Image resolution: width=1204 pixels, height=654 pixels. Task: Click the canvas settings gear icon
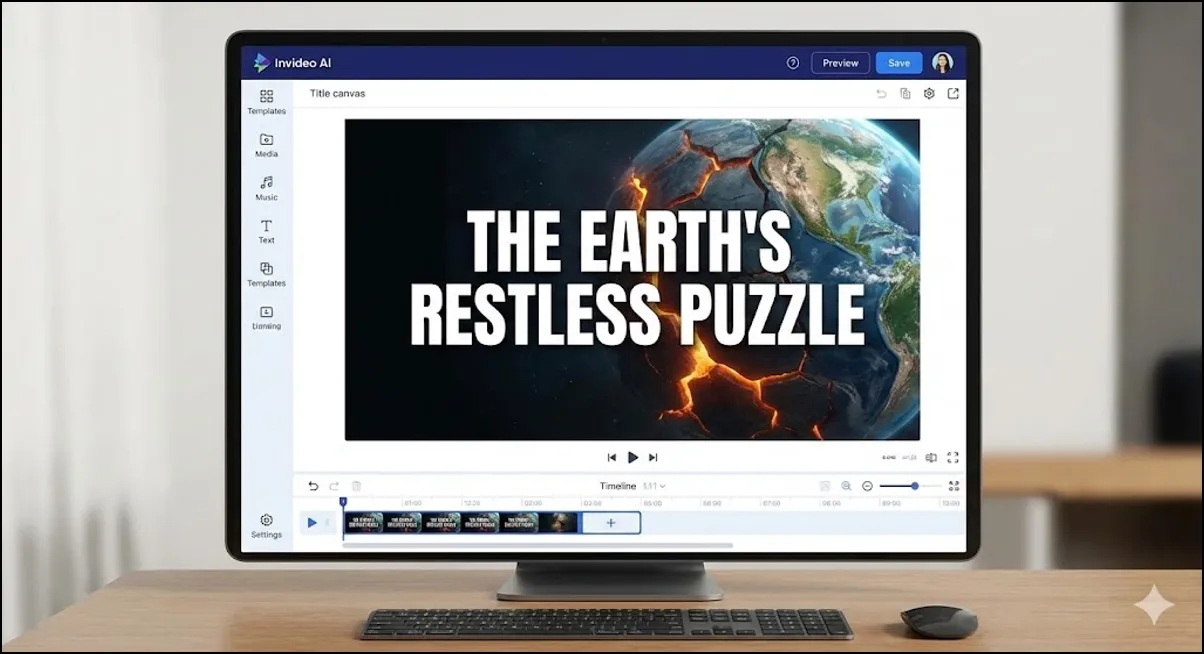pyautogui.click(x=928, y=92)
